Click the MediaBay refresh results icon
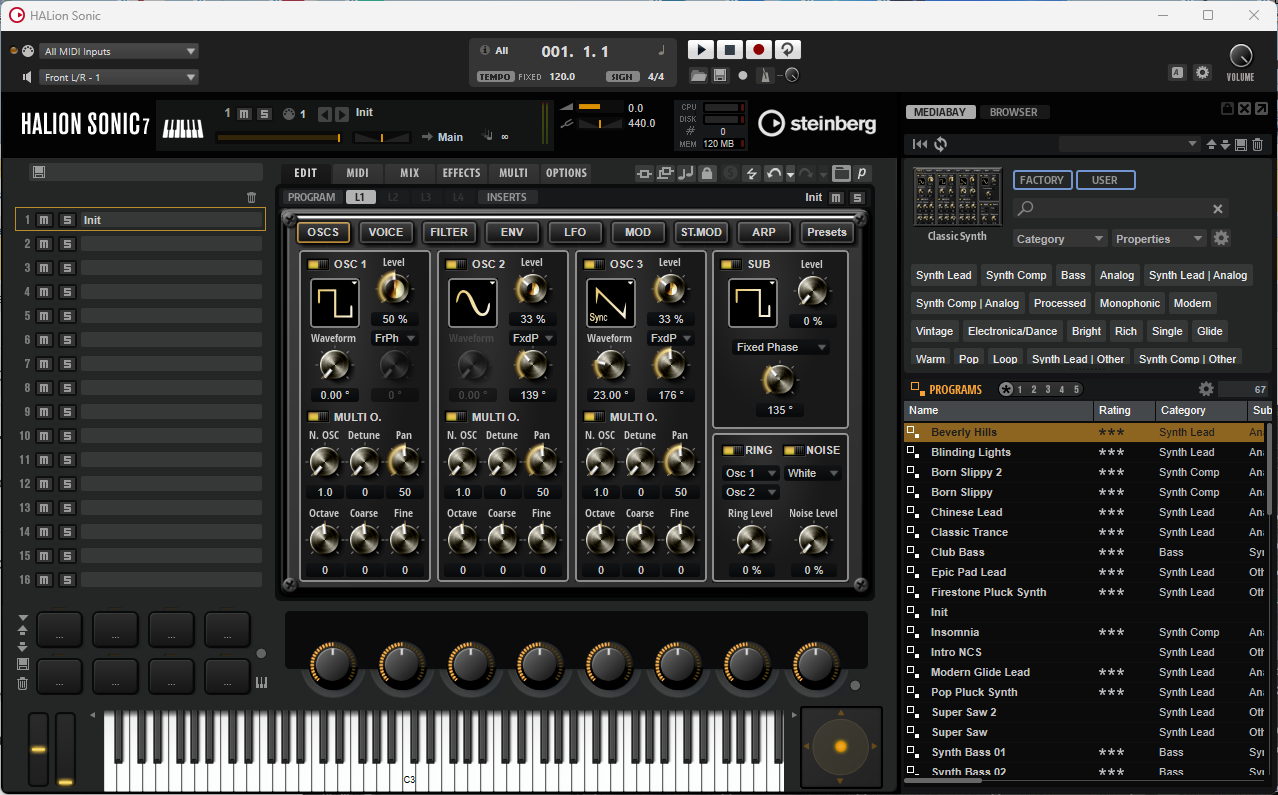 (941, 144)
